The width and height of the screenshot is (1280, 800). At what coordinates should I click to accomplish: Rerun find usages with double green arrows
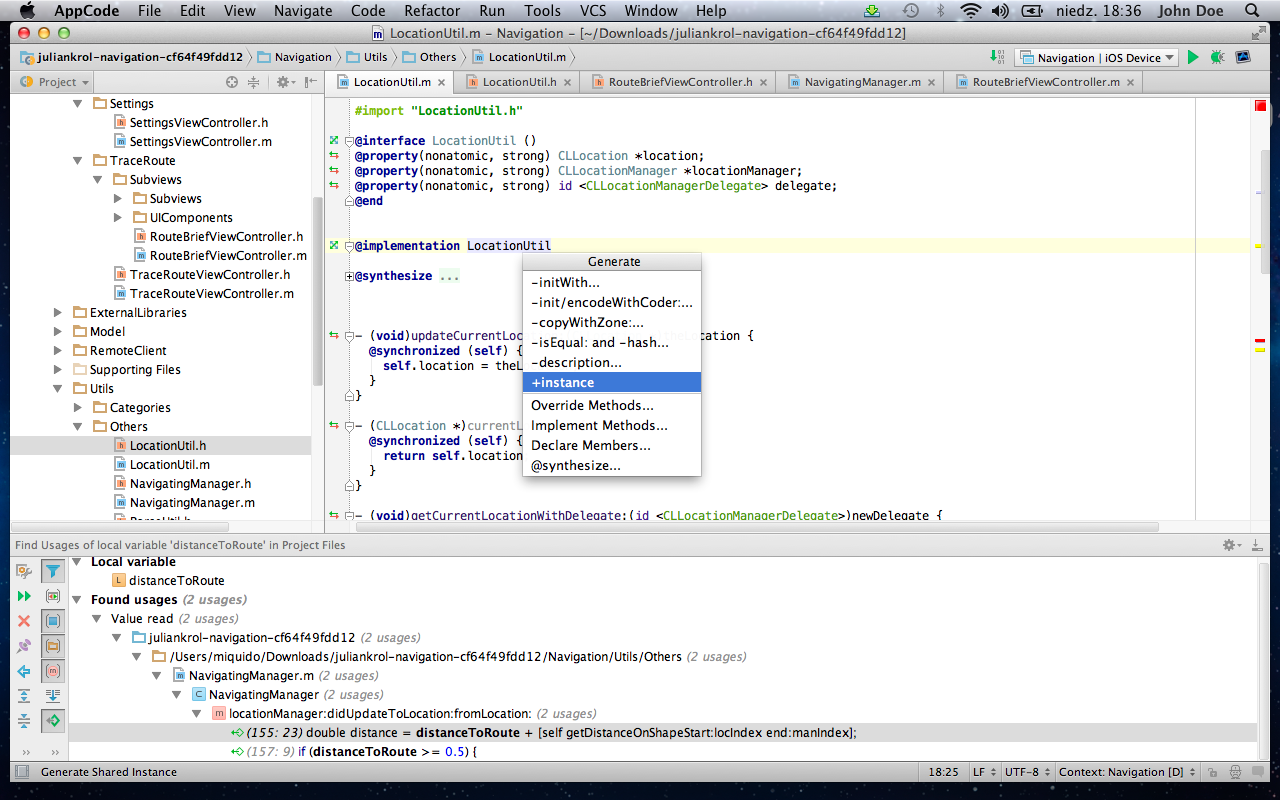click(x=24, y=596)
